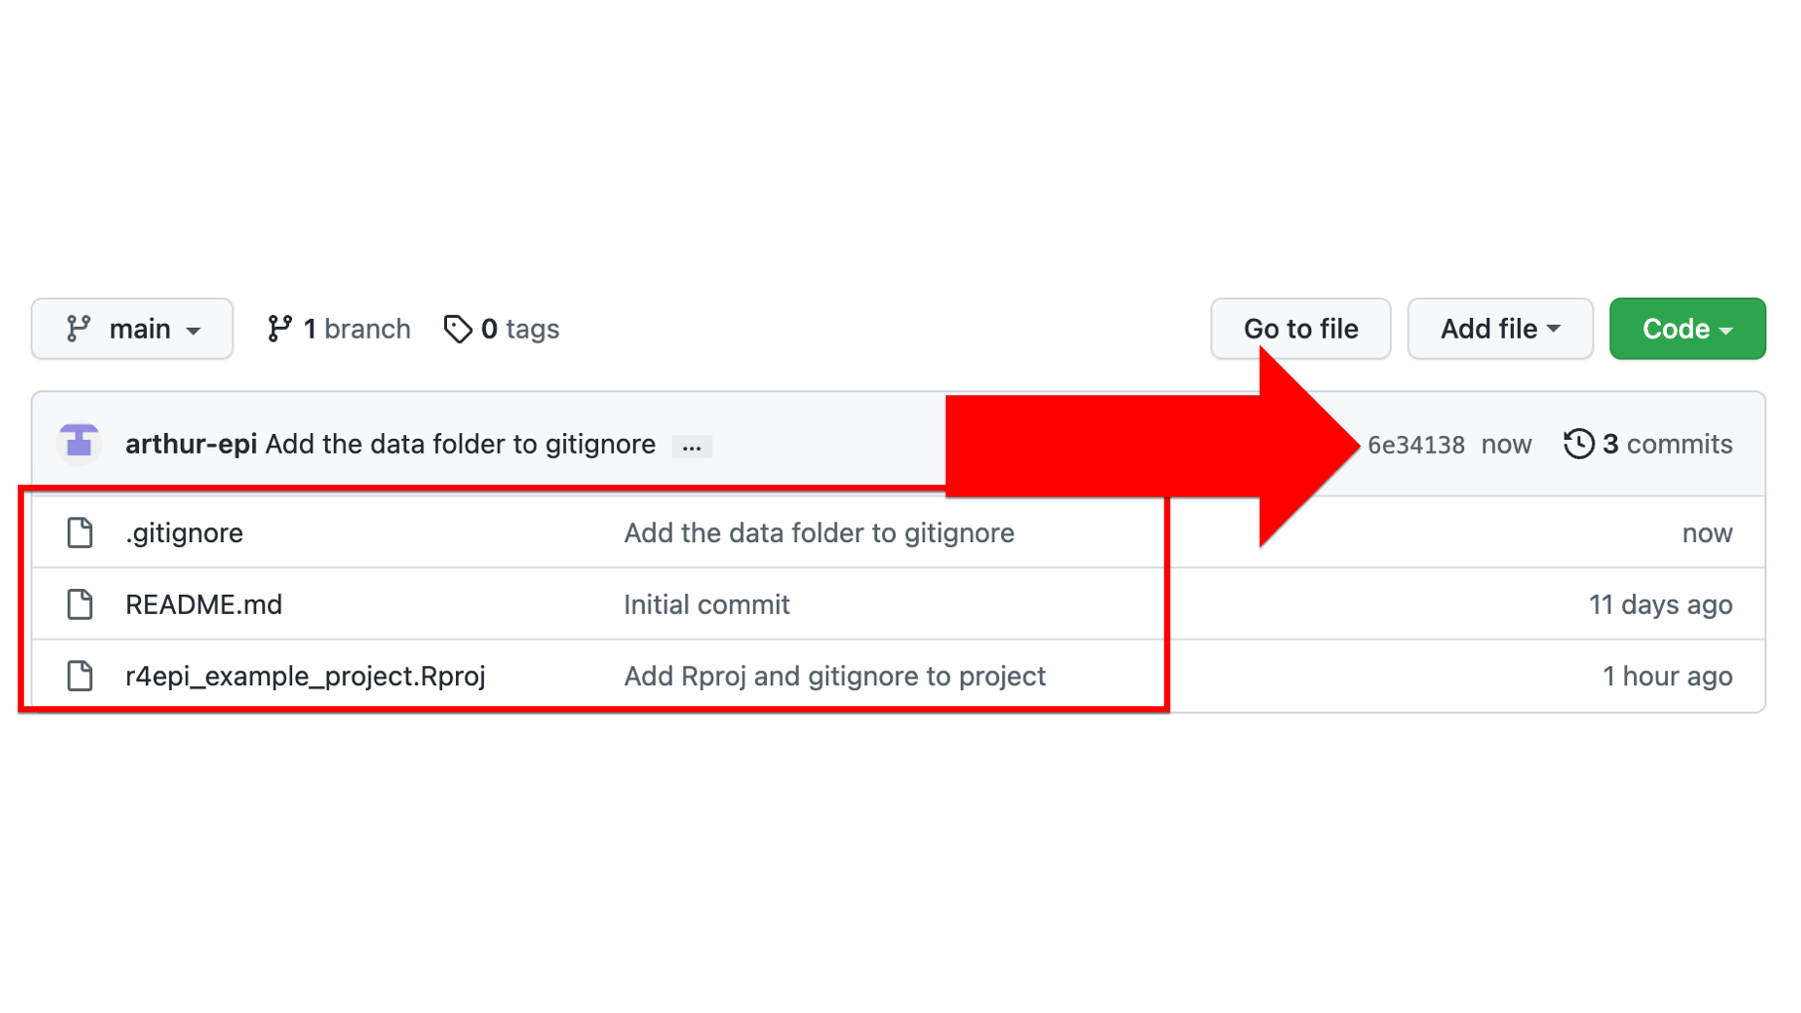
Task: Expand the Add file dropdown
Action: point(1499,329)
